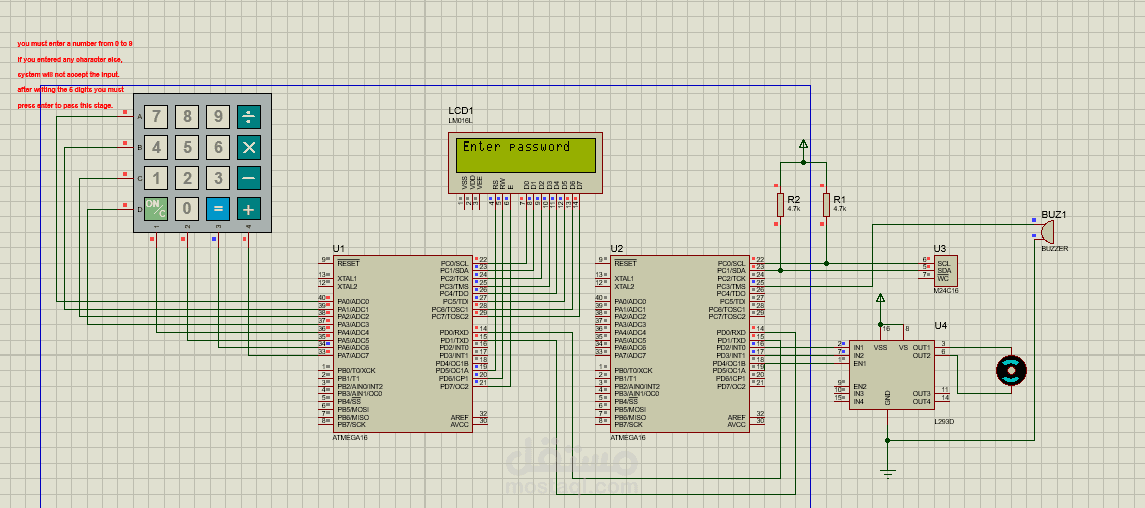Screen dimensions: 1145x508
Task: Click the U3 reference label
Action: tap(940, 249)
